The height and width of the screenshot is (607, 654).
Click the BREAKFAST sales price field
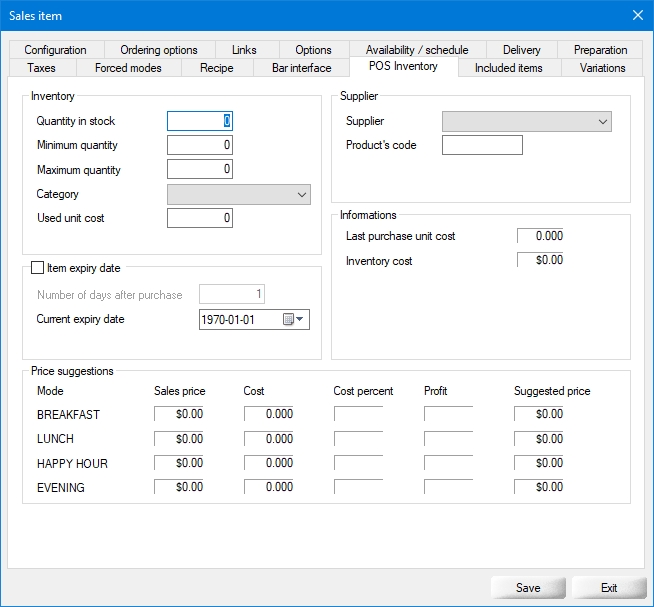(179, 414)
